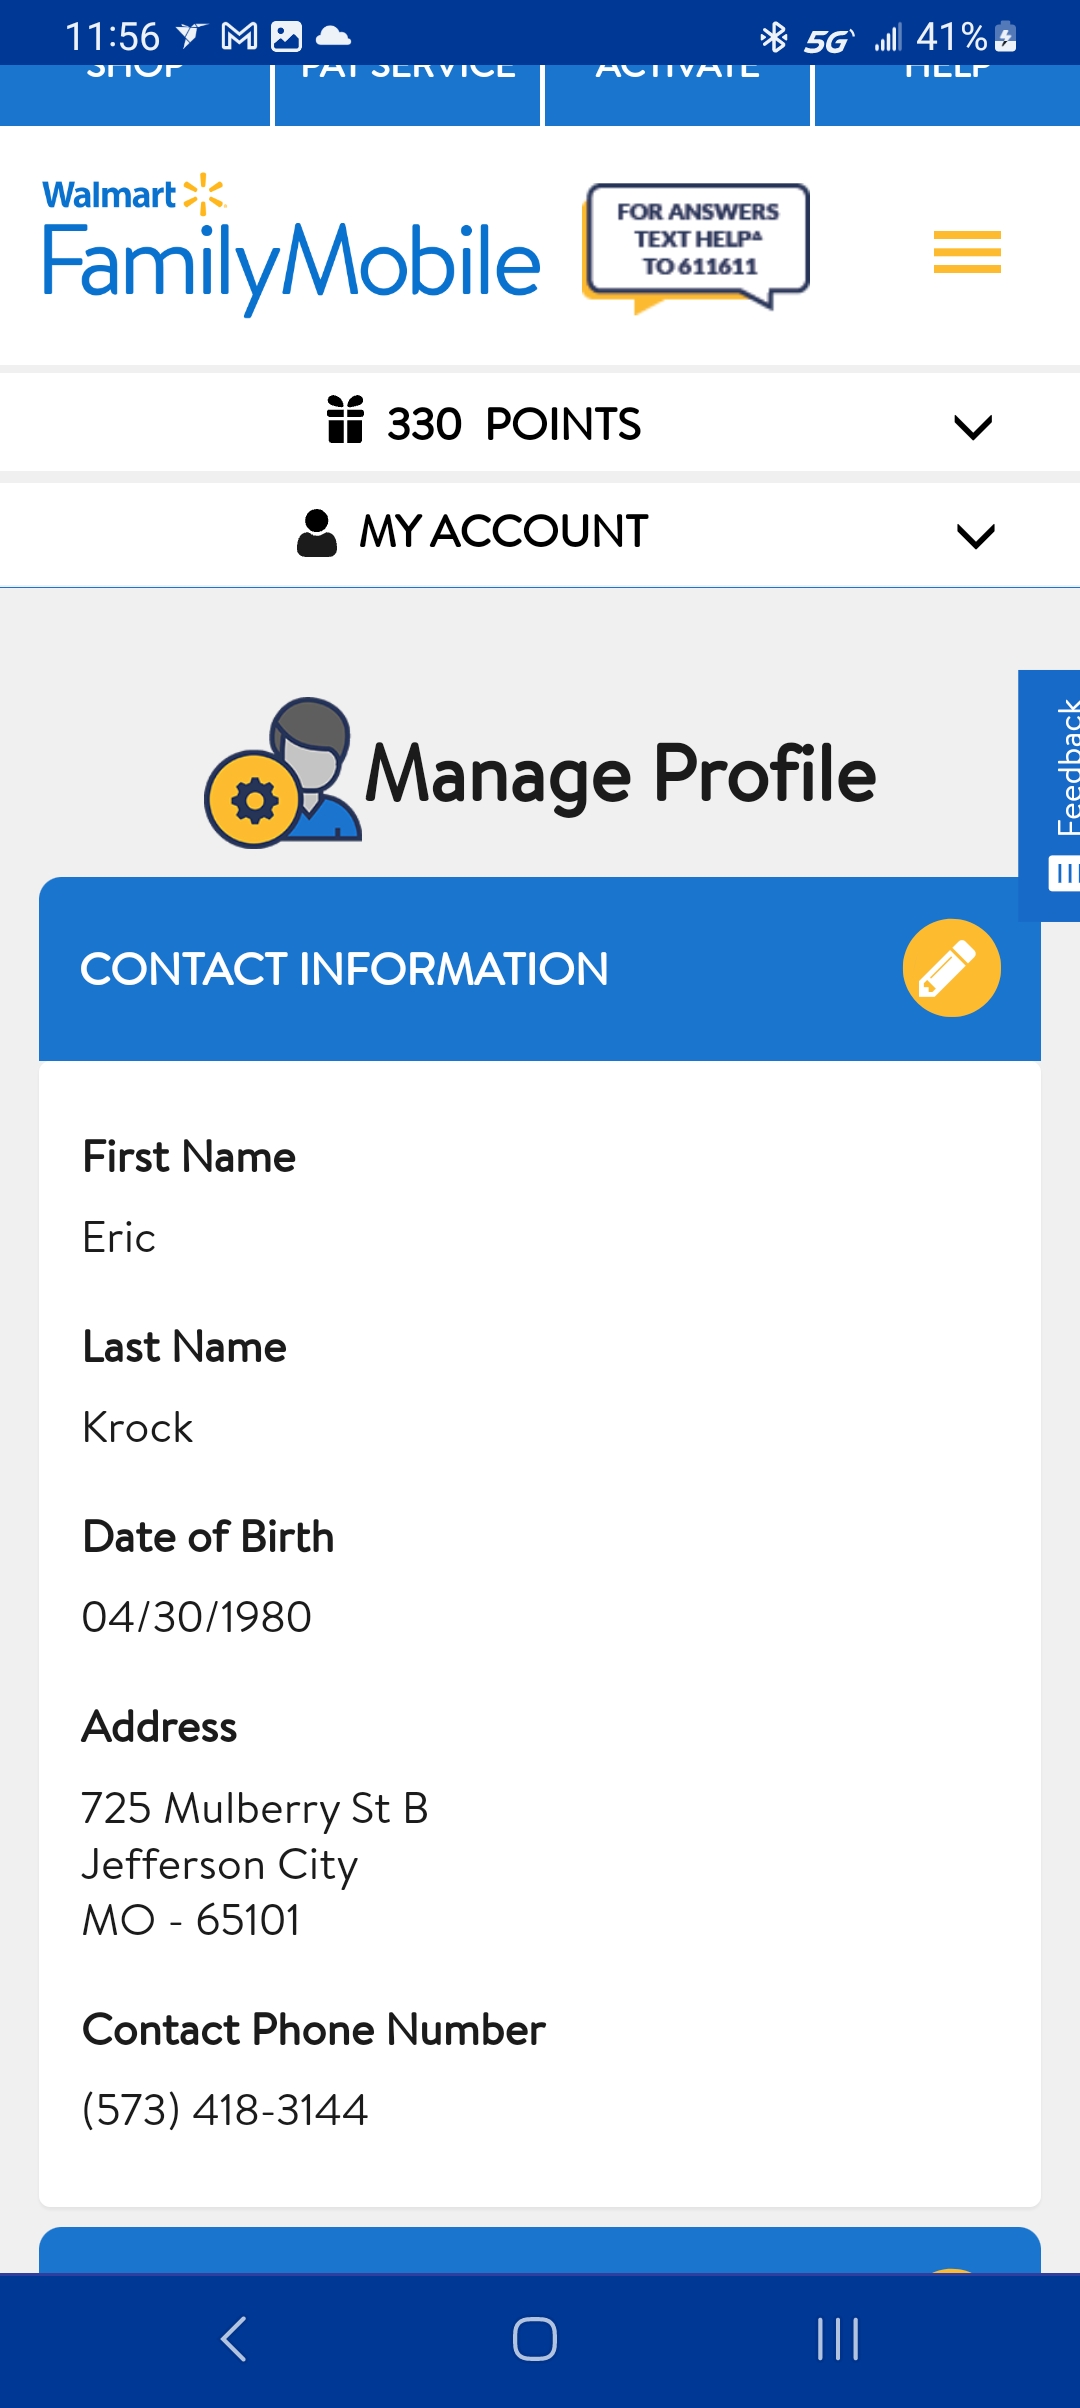Click the pencil icon to edit contact information

click(x=951, y=967)
